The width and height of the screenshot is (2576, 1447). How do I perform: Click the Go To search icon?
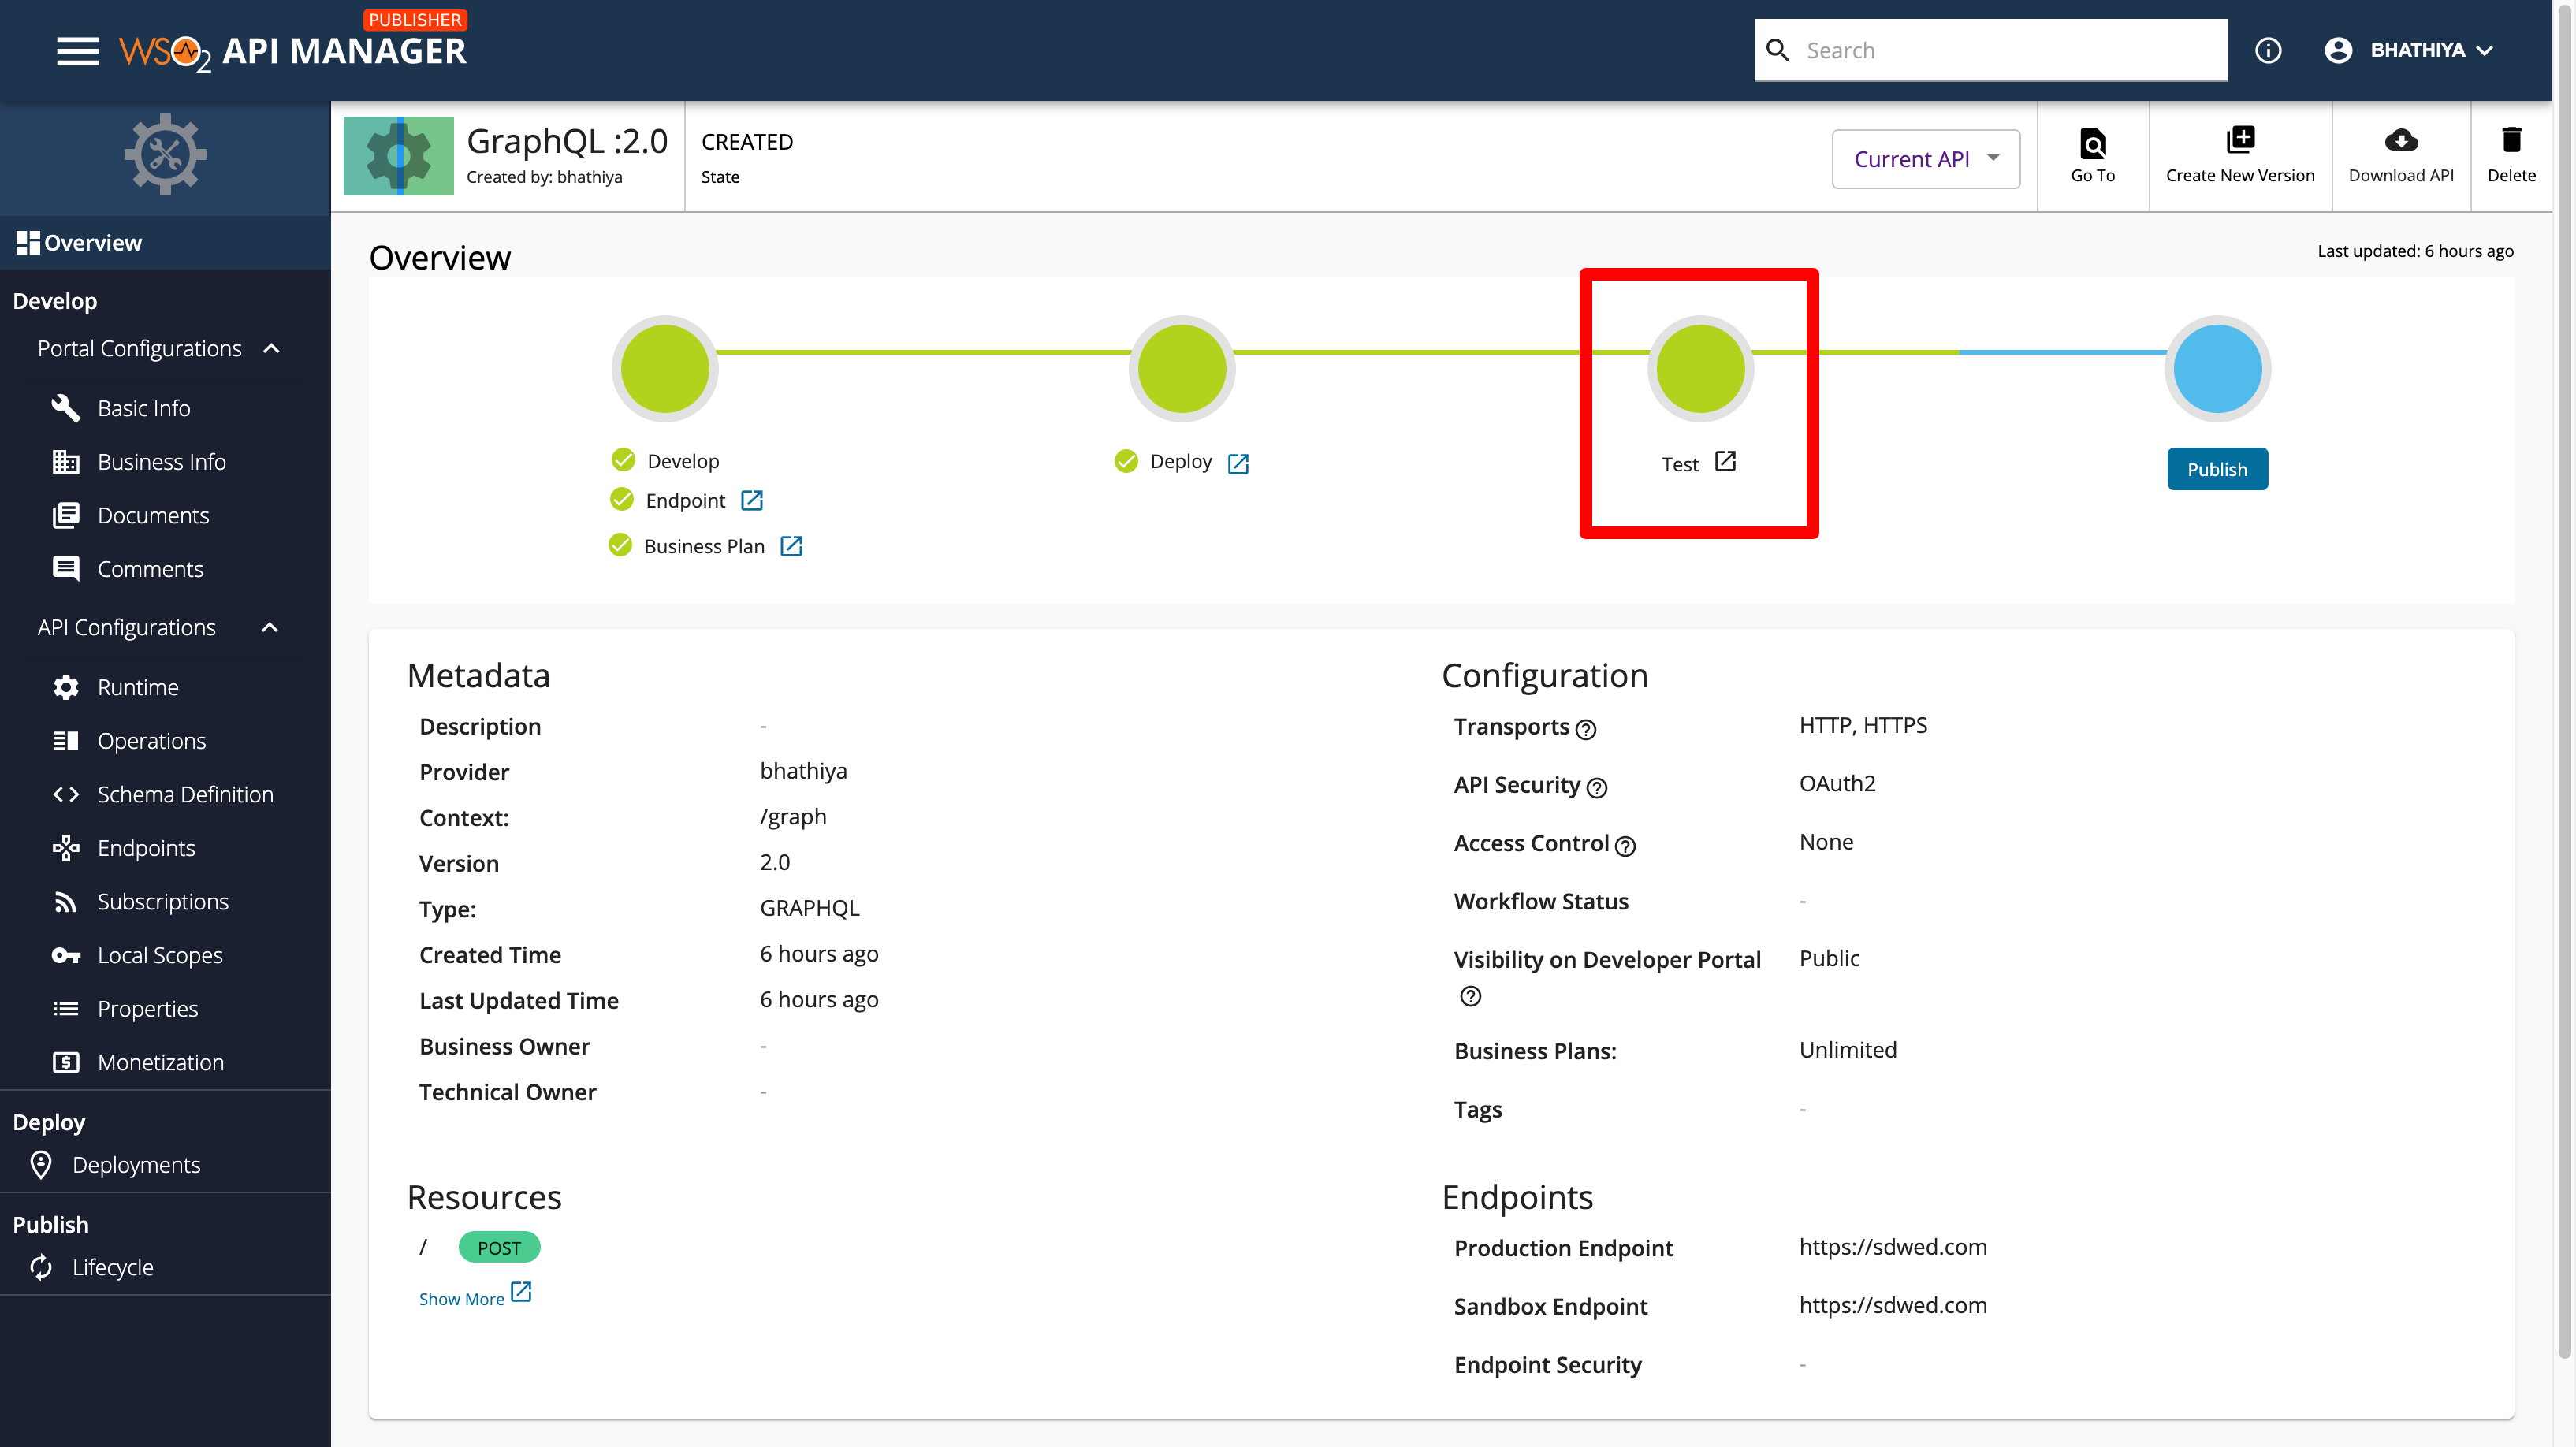click(2092, 143)
